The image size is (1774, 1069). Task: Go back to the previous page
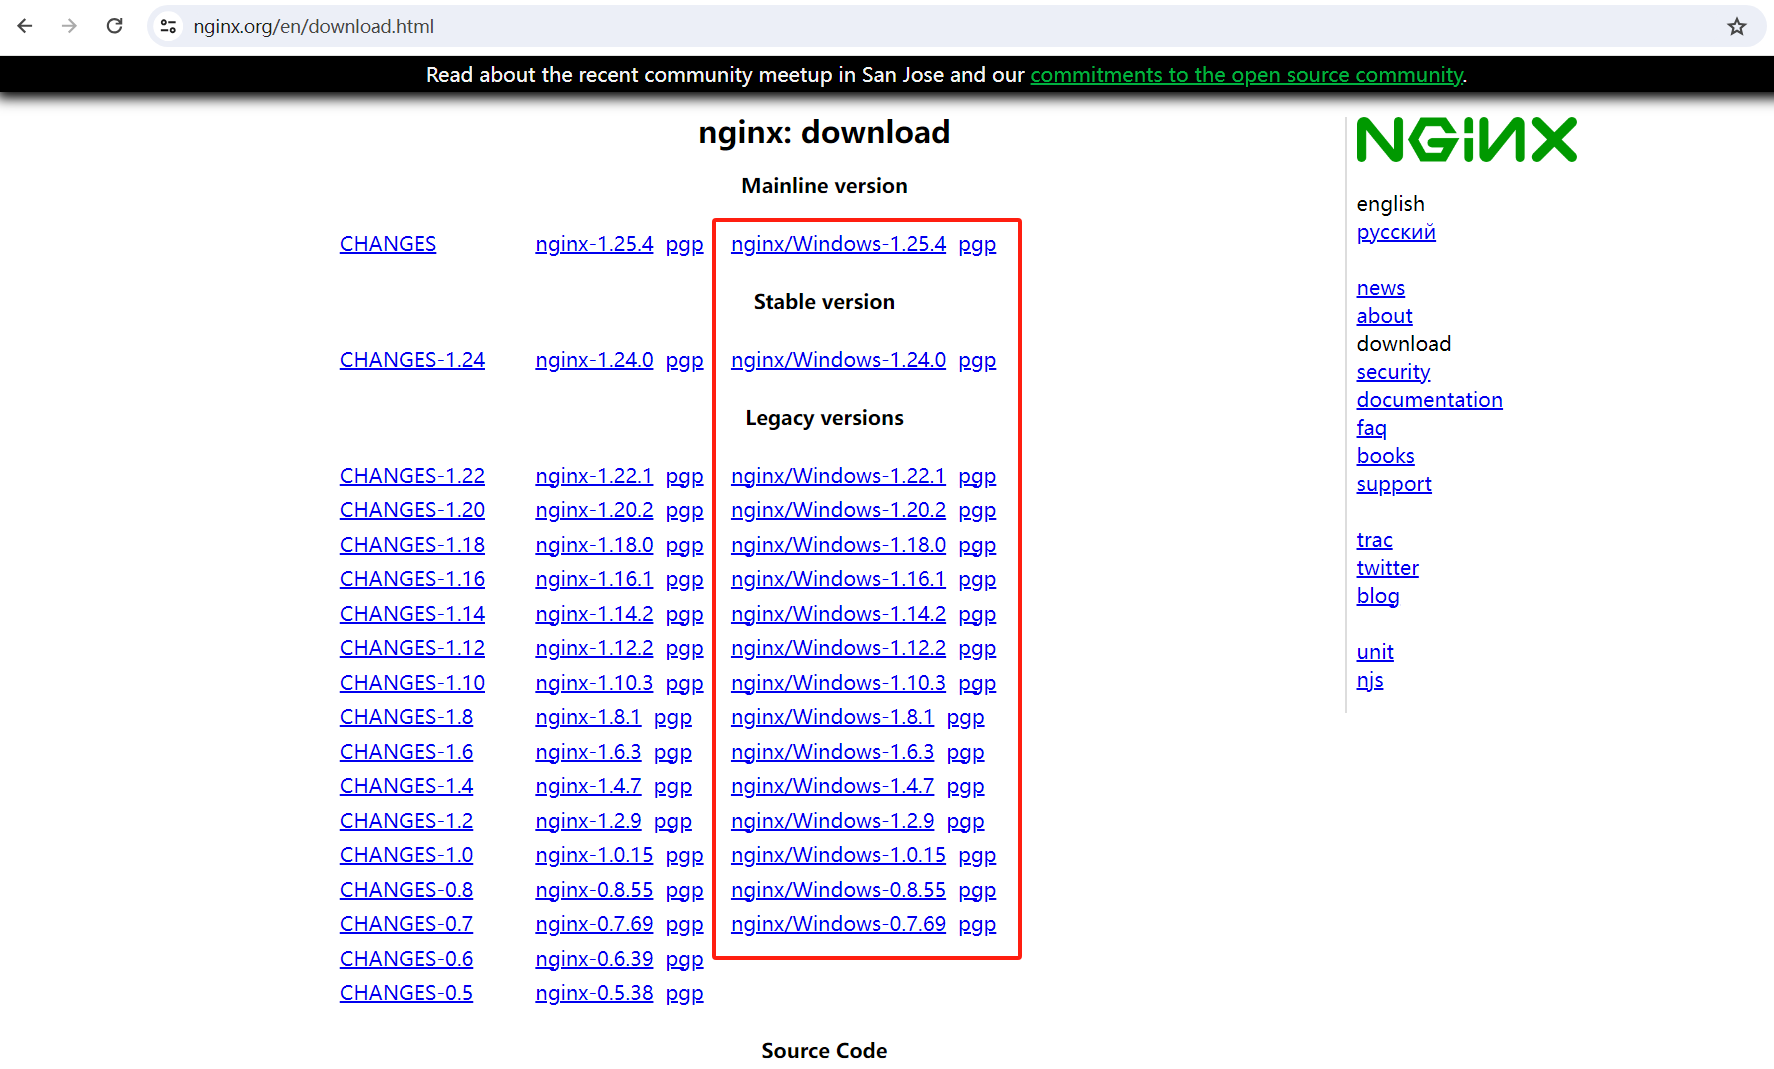pyautogui.click(x=25, y=26)
